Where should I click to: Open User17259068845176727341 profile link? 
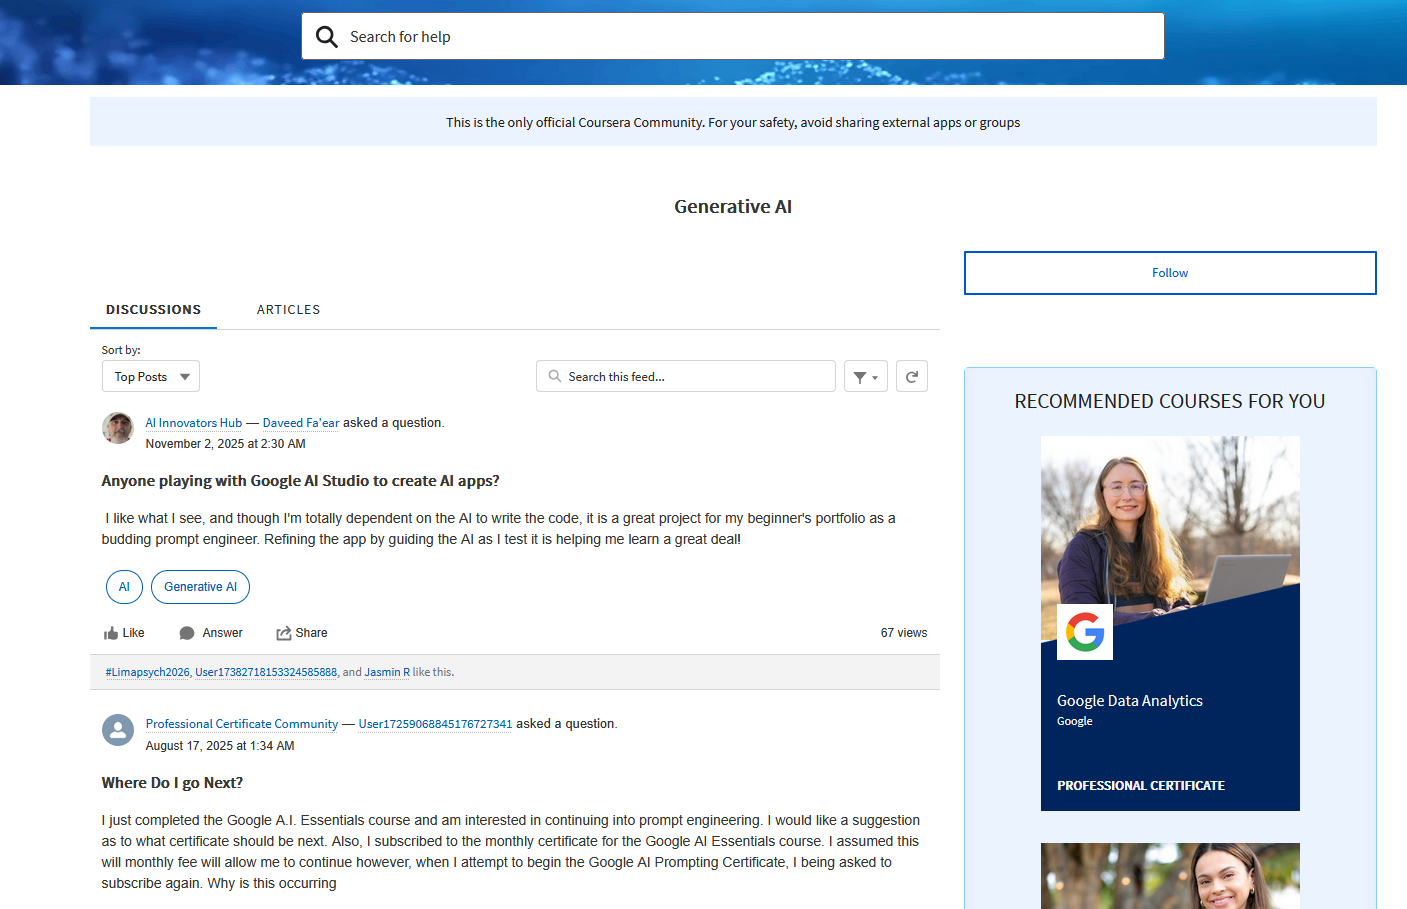pyautogui.click(x=435, y=724)
